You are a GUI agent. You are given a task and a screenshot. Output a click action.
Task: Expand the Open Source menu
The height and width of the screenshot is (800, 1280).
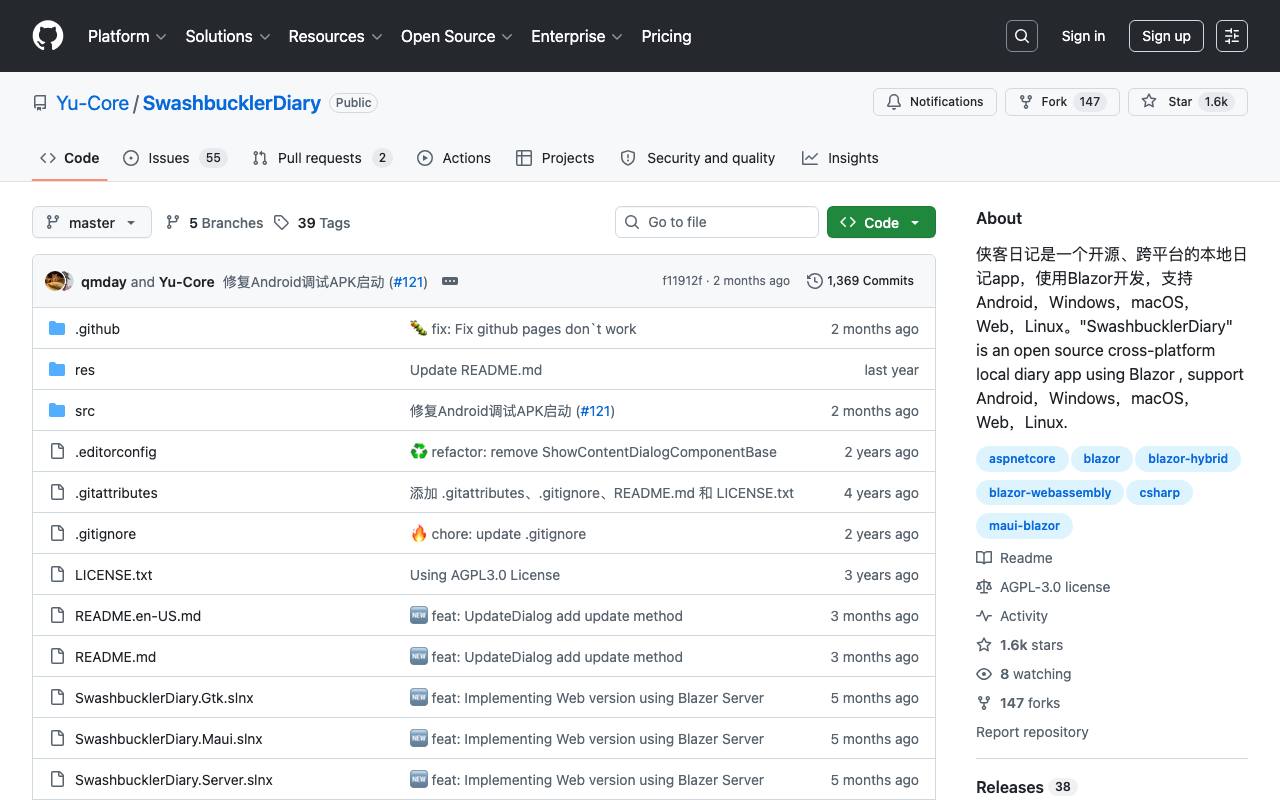coord(457,36)
